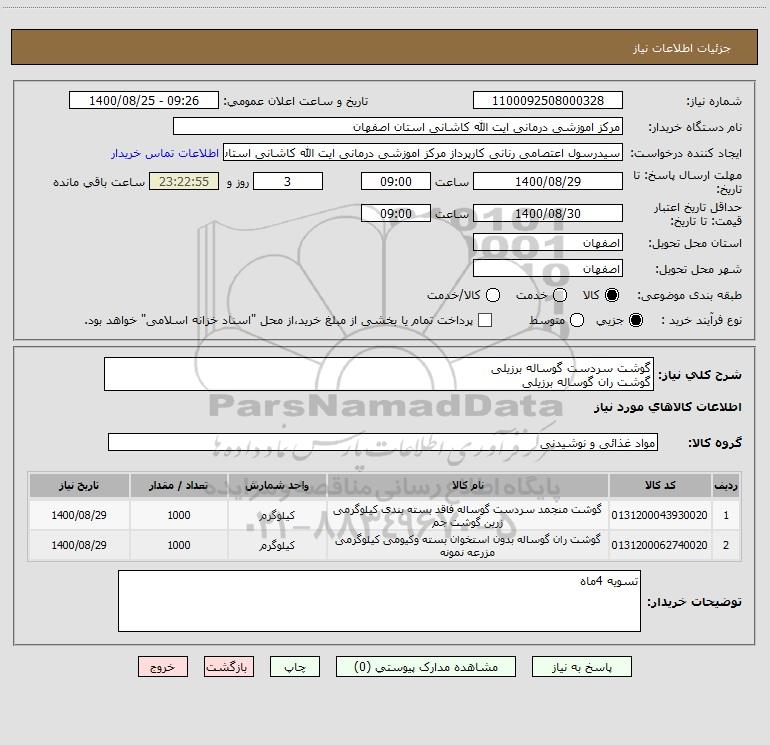
Task: Click the نام دستگاه خریدار field
Action: point(398,127)
